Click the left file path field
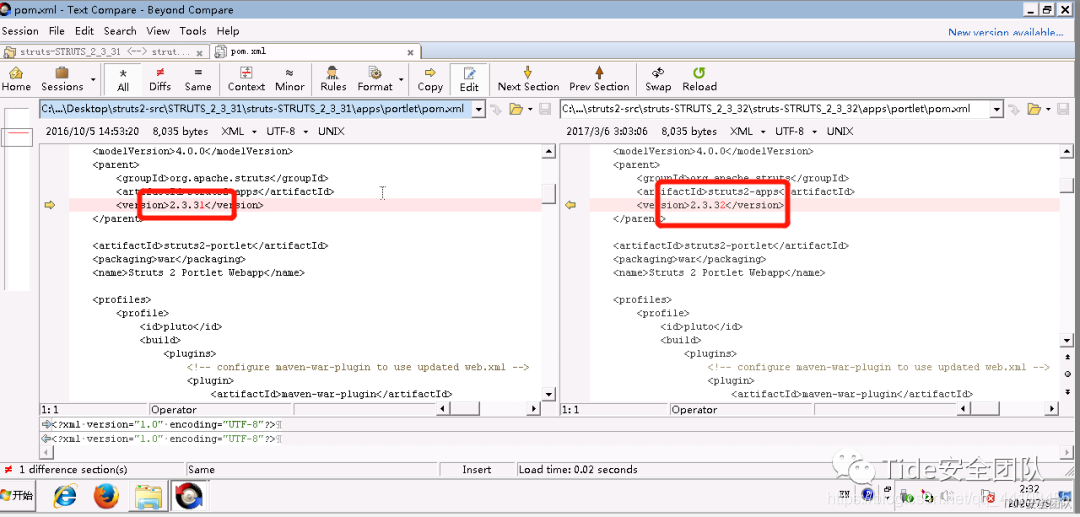Image resolution: width=1080 pixels, height=517 pixels. tap(255, 109)
